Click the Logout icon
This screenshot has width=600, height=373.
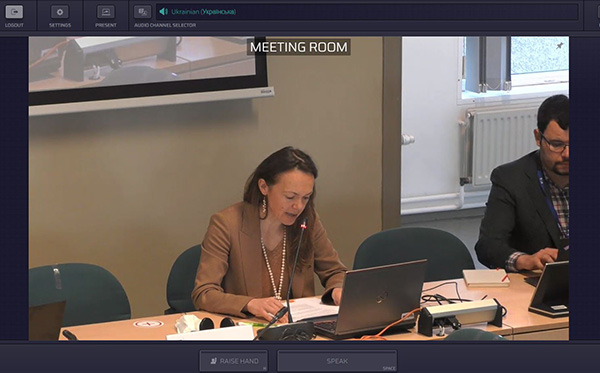pyautogui.click(x=14, y=12)
